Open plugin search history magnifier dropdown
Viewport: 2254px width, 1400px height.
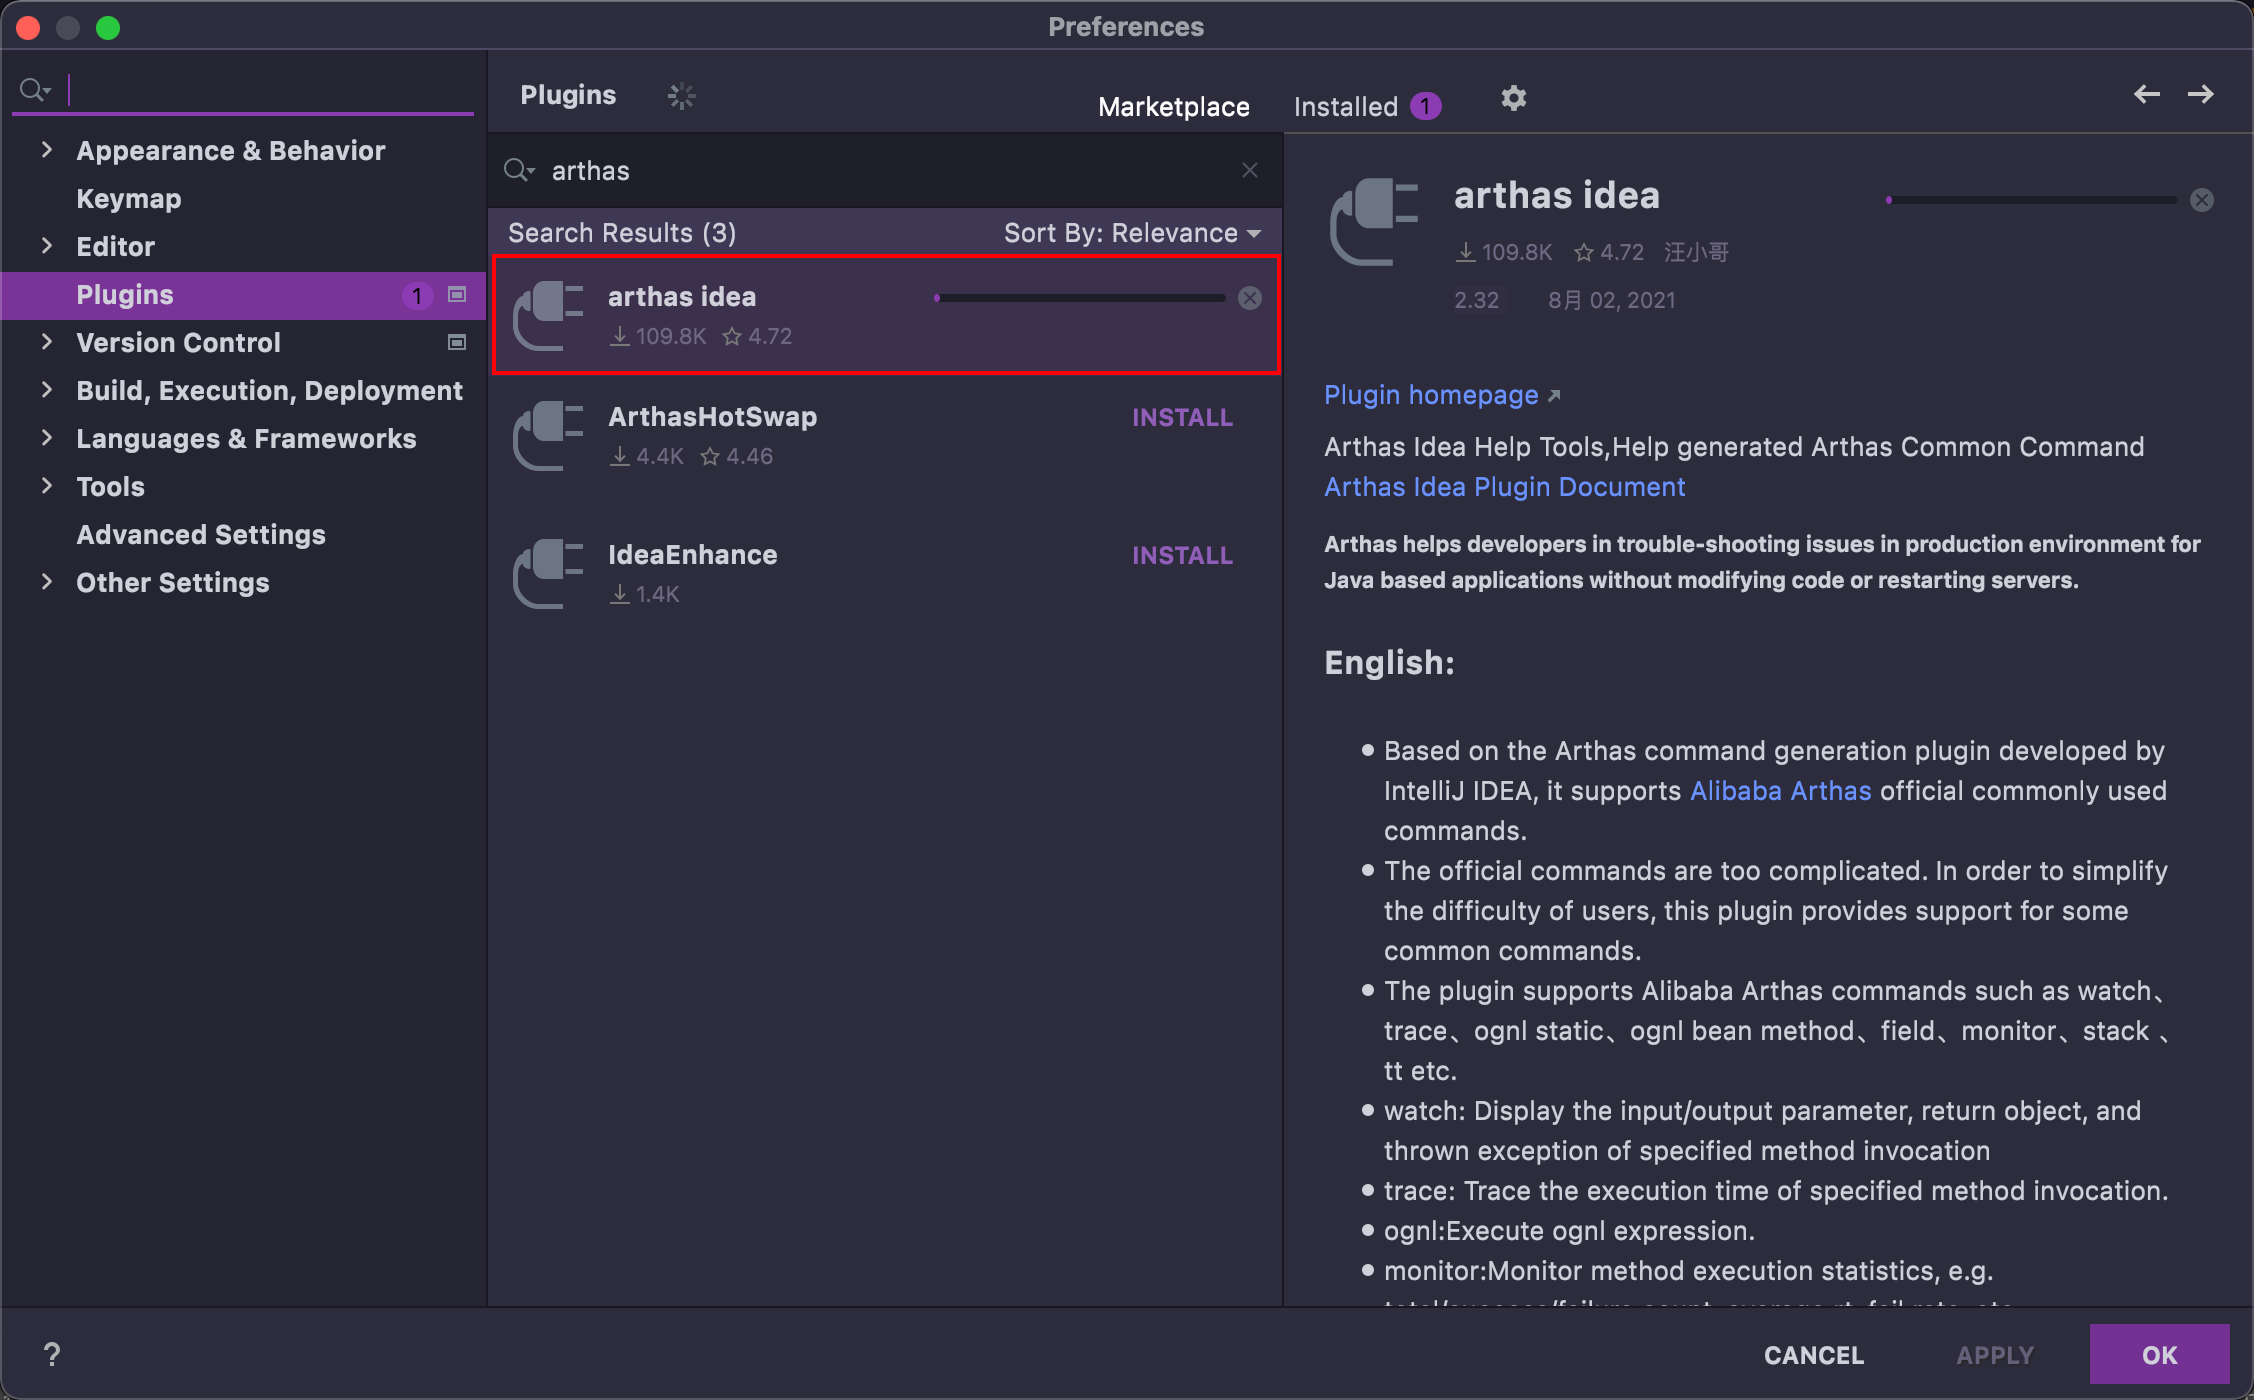(x=519, y=170)
